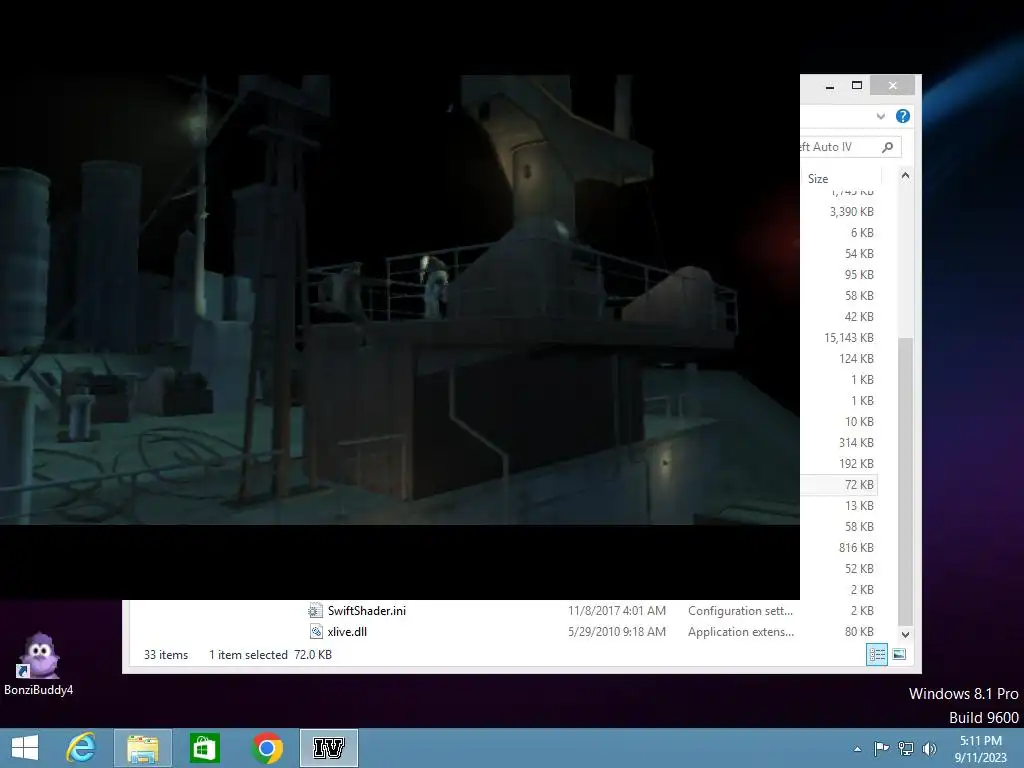This screenshot has width=1024, height=768.
Task: Click Configuration settings type for SwiftShader.ini
Action: 740,611
